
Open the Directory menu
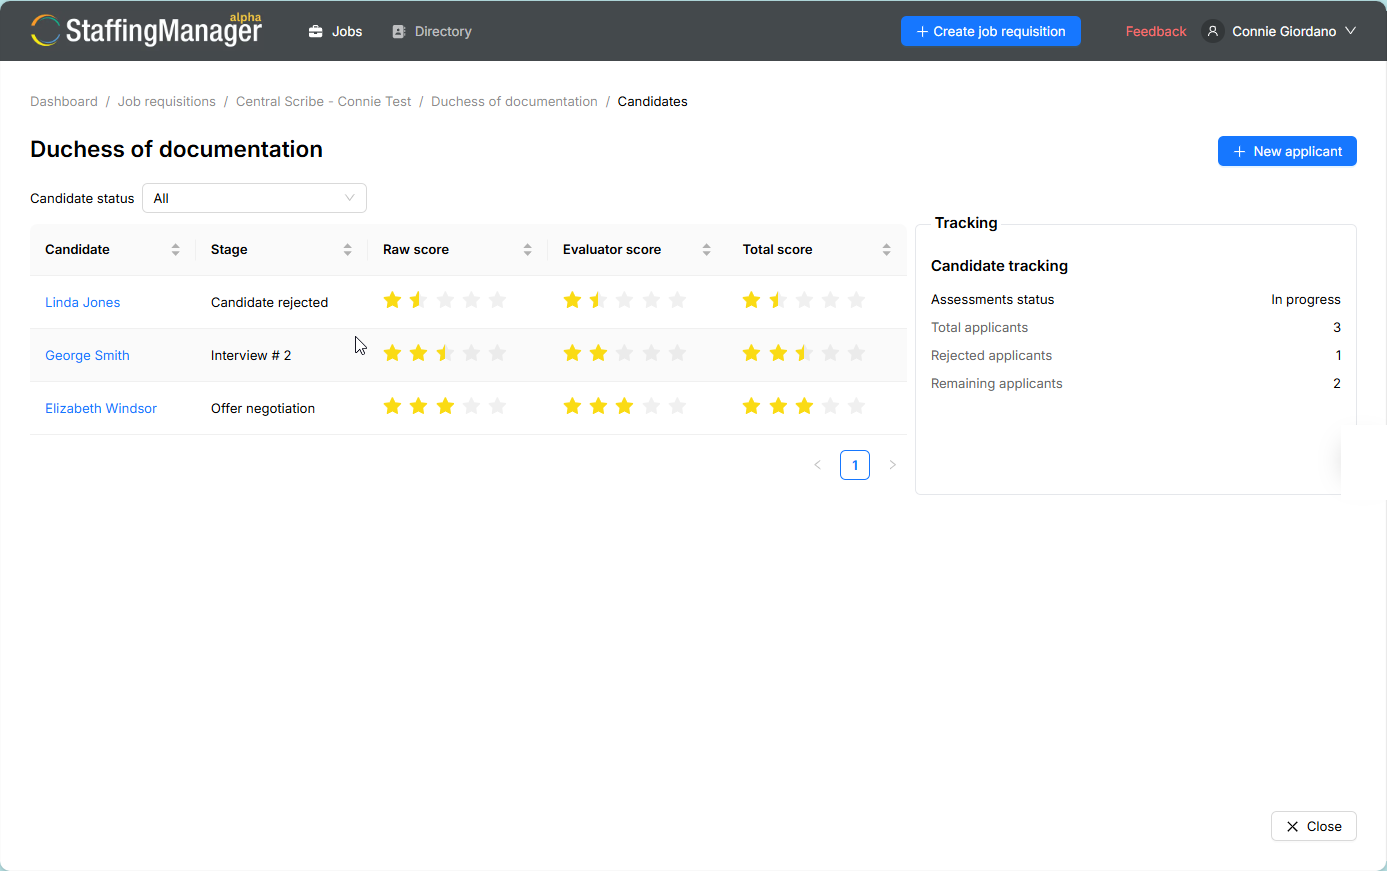[432, 31]
